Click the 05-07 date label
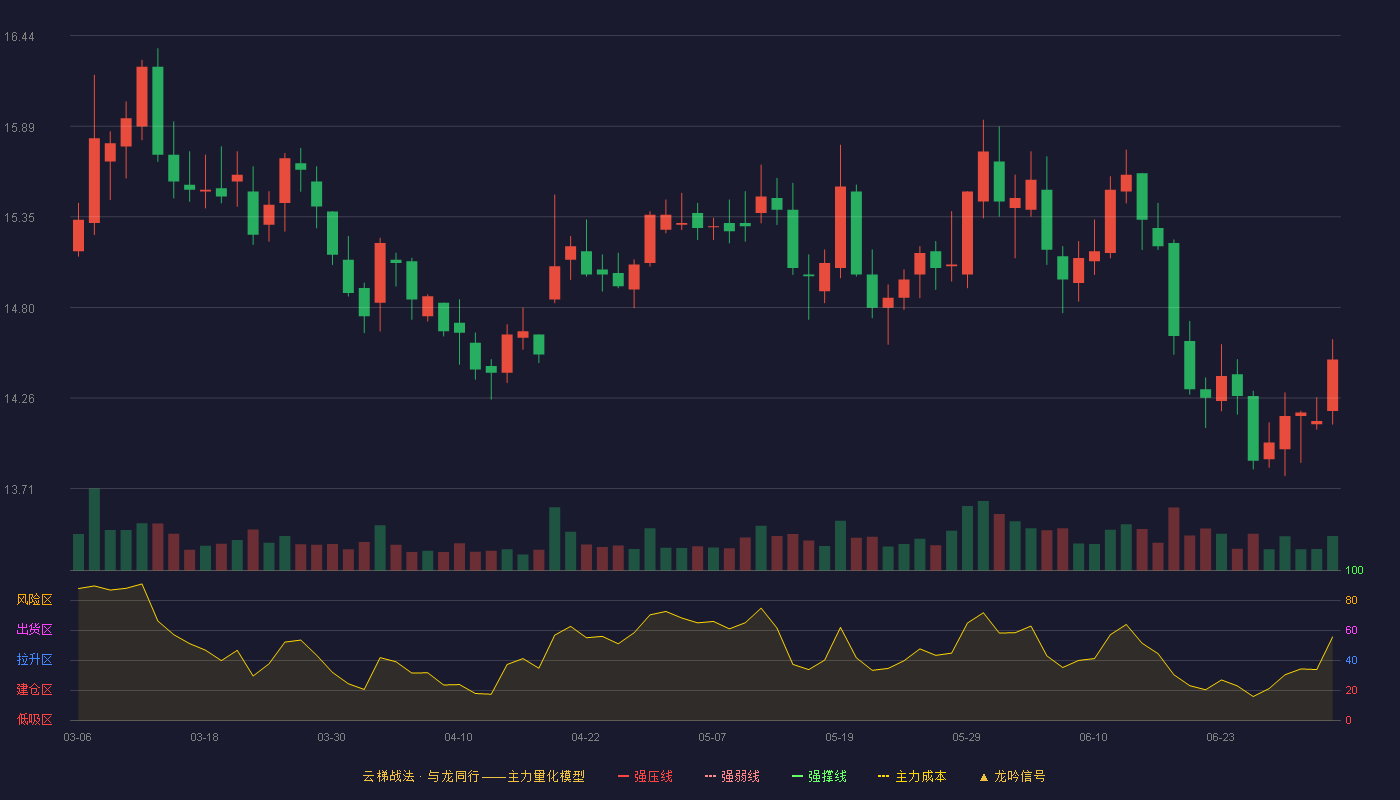 (712, 737)
